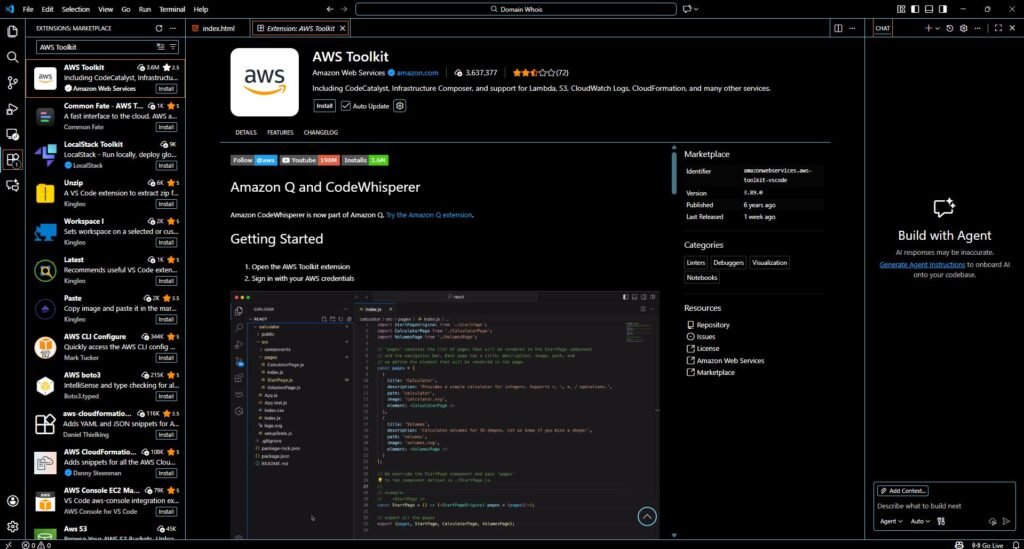Click the Domain Whois command center box
This screenshot has width=1024, height=549.
tap(516, 9)
